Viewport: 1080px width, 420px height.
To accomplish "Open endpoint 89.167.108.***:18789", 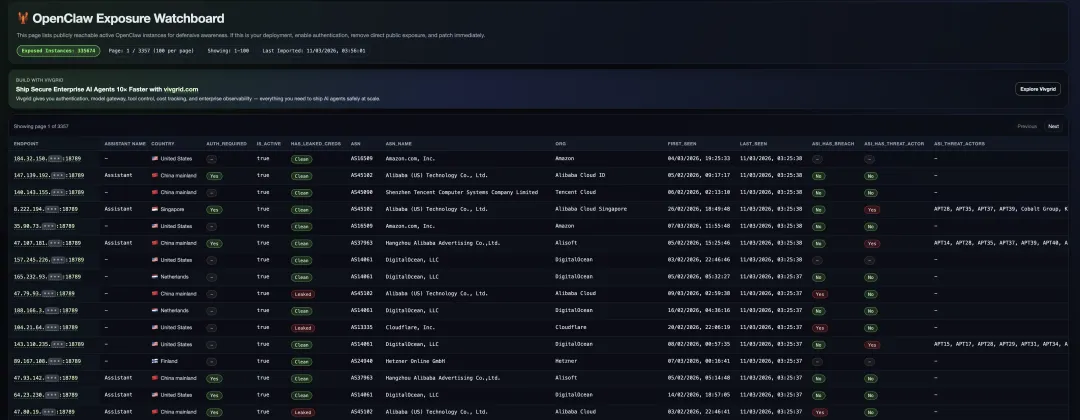I will [x=49, y=361].
